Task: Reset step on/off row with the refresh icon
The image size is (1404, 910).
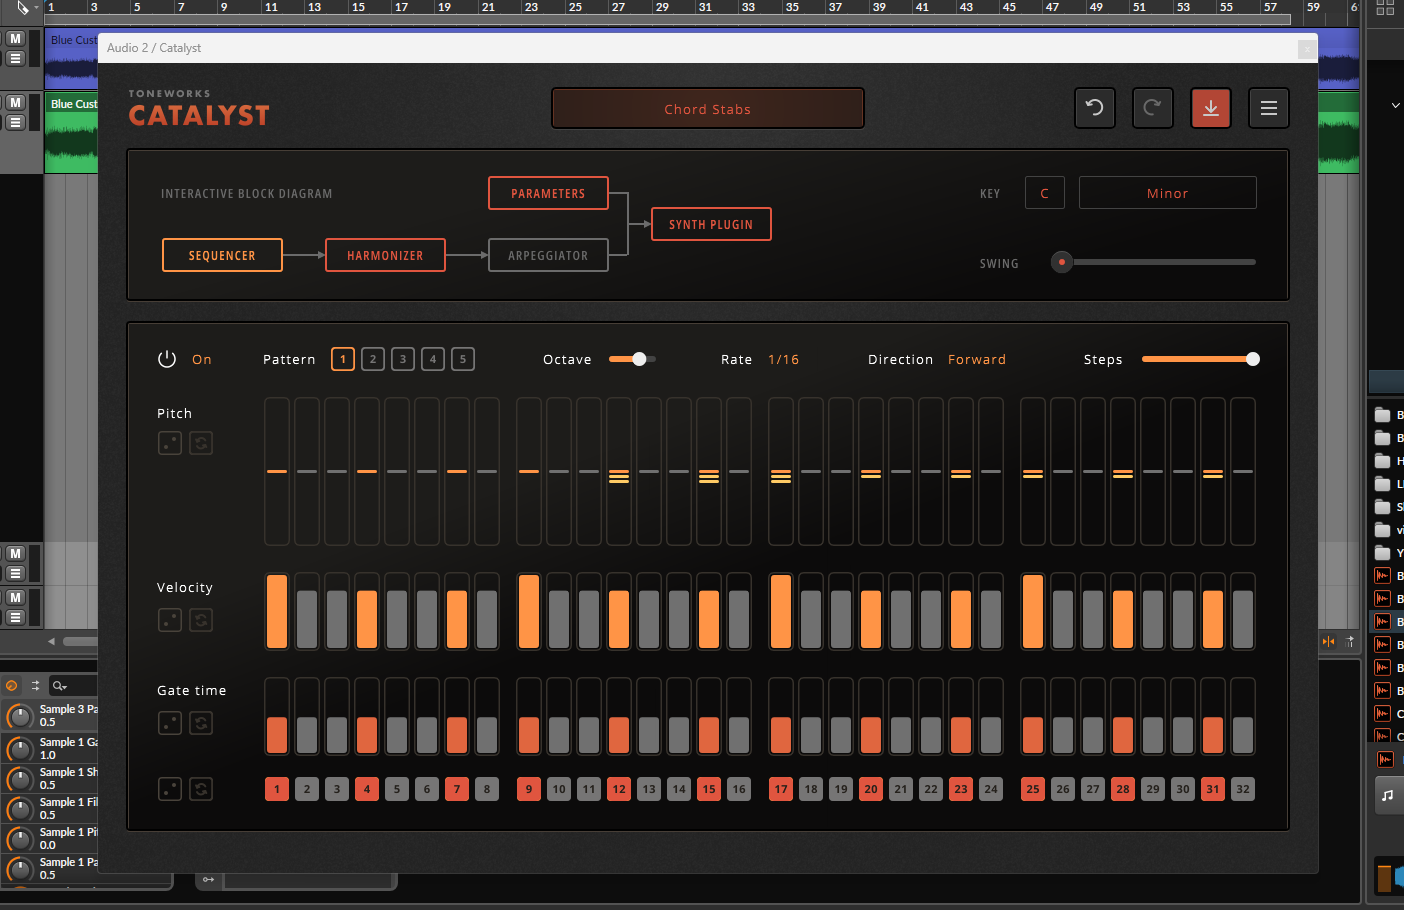Action: (x=201, y=789)
